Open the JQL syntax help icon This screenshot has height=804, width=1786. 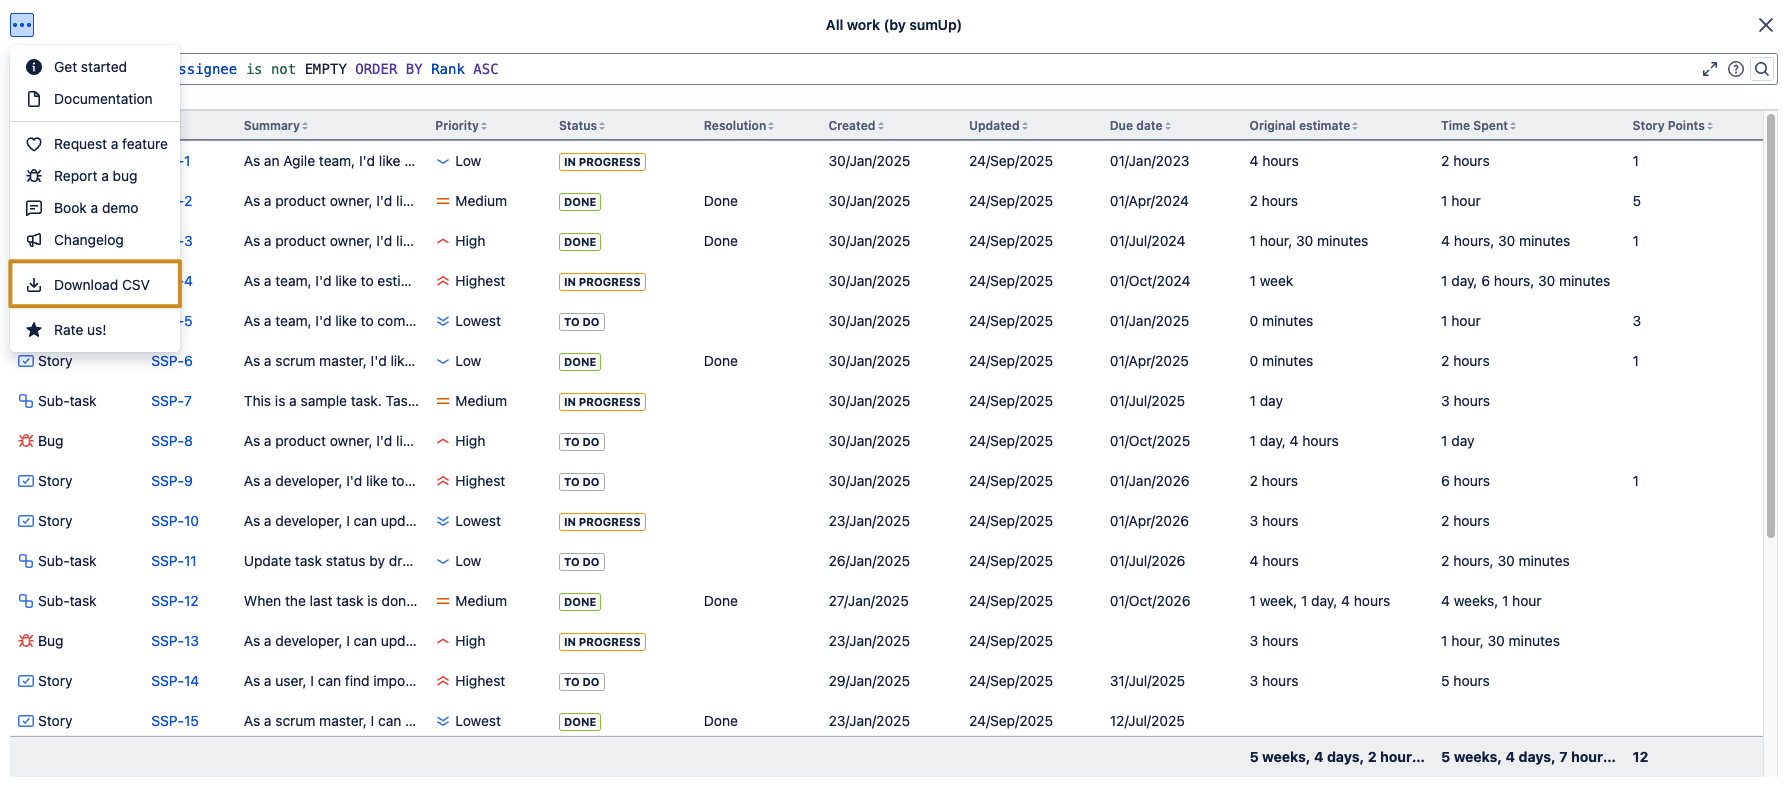(1736, 69)
